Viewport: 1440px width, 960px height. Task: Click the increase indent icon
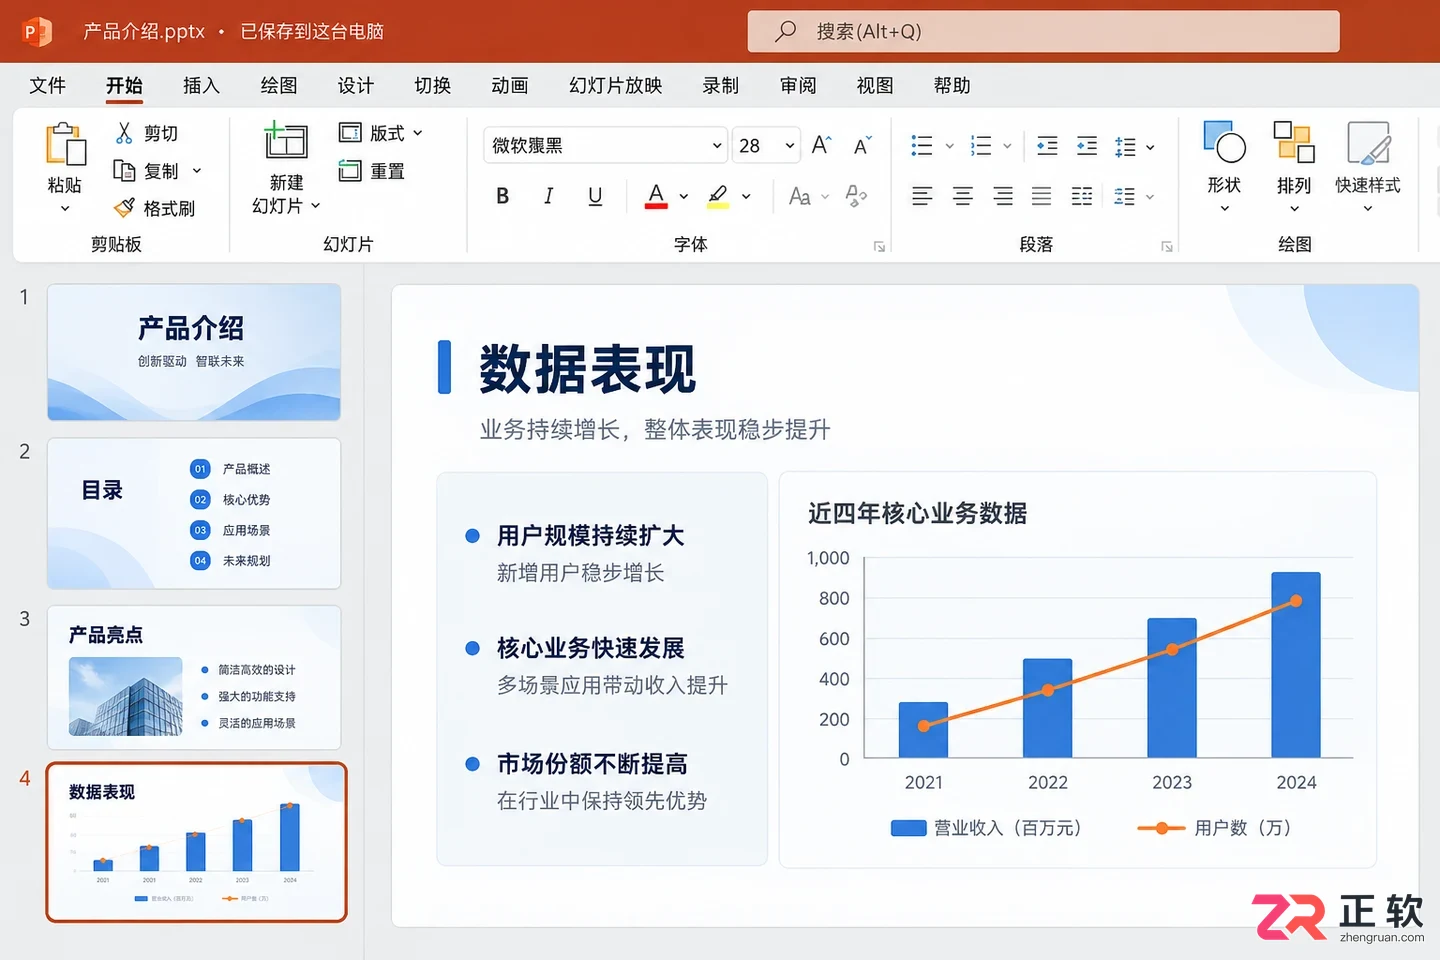[x=1087, y=146]
